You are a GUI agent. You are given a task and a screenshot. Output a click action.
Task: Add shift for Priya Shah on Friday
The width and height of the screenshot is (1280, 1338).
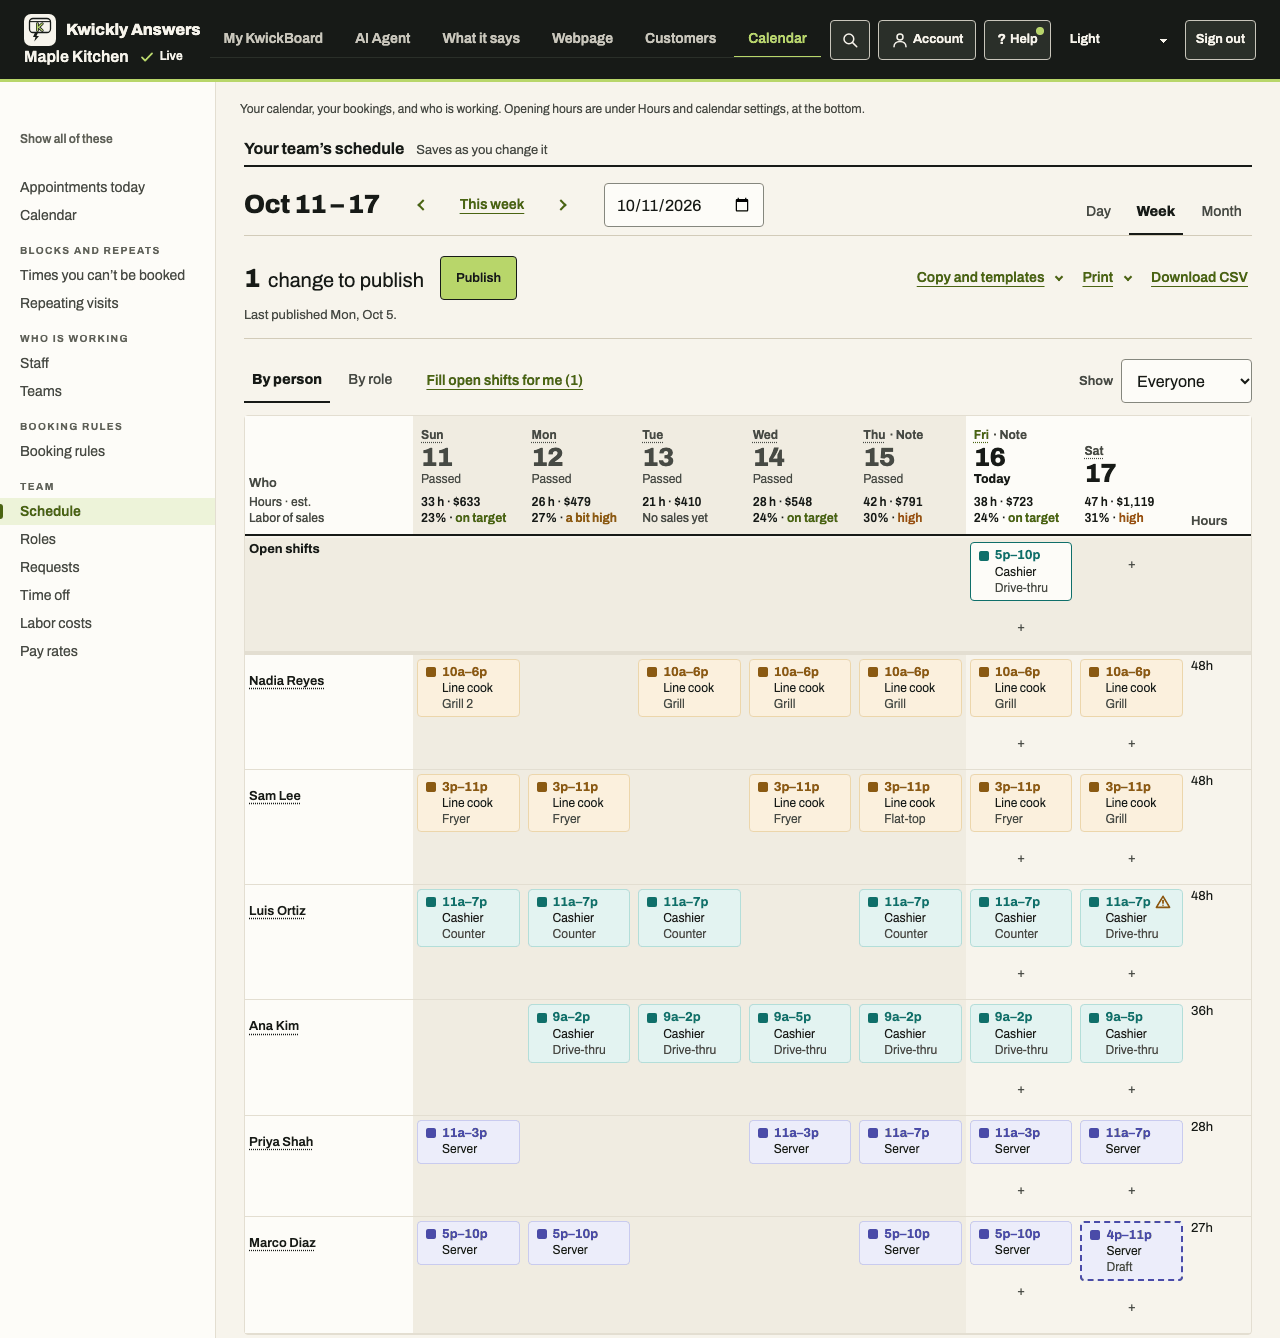pos(1021,1191)
